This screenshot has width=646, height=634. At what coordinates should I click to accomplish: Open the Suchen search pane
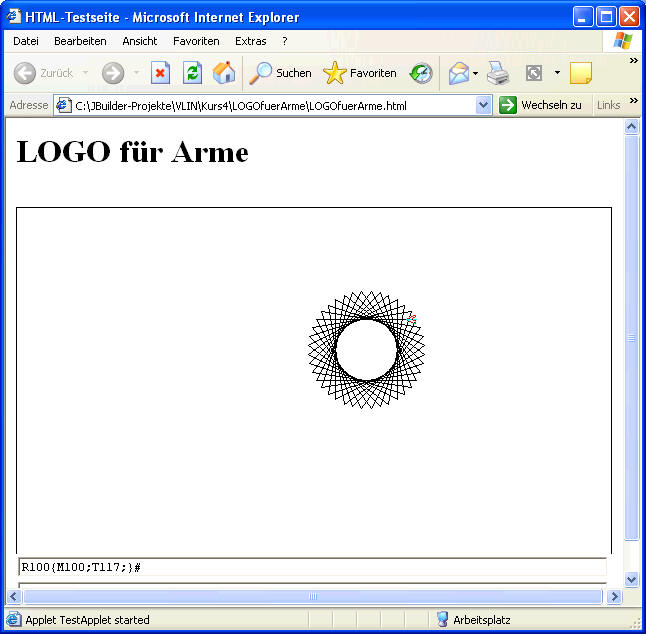(281, 73)
